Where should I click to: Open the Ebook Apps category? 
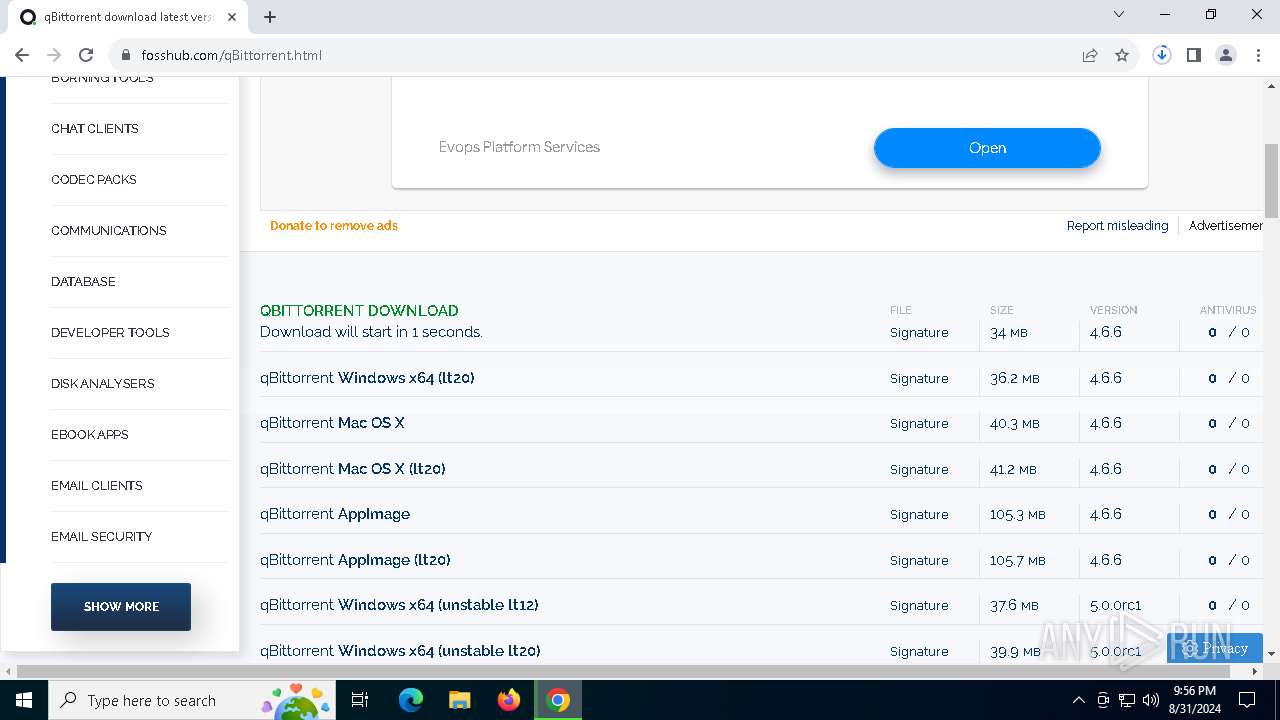pyautogui.click(x=90, y=435)
